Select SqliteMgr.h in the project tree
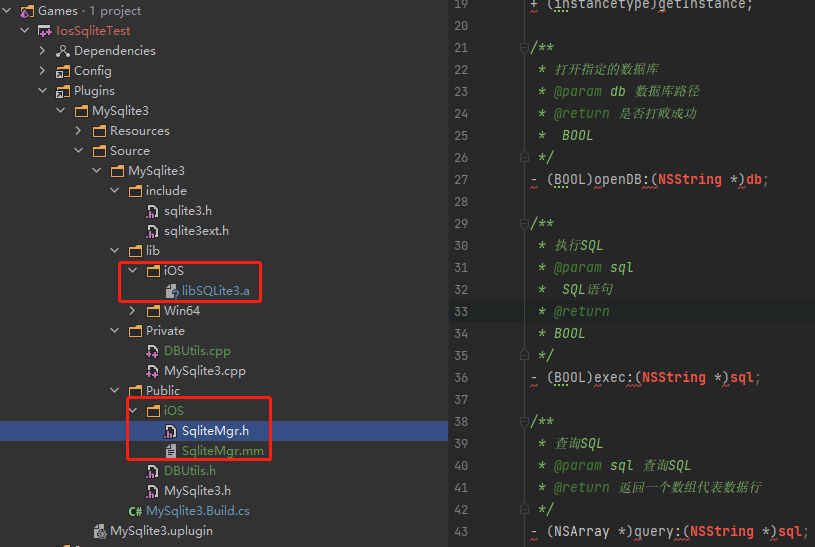Image resolution: width=815 pixels, height=547 pixels. tap(214, 431)
